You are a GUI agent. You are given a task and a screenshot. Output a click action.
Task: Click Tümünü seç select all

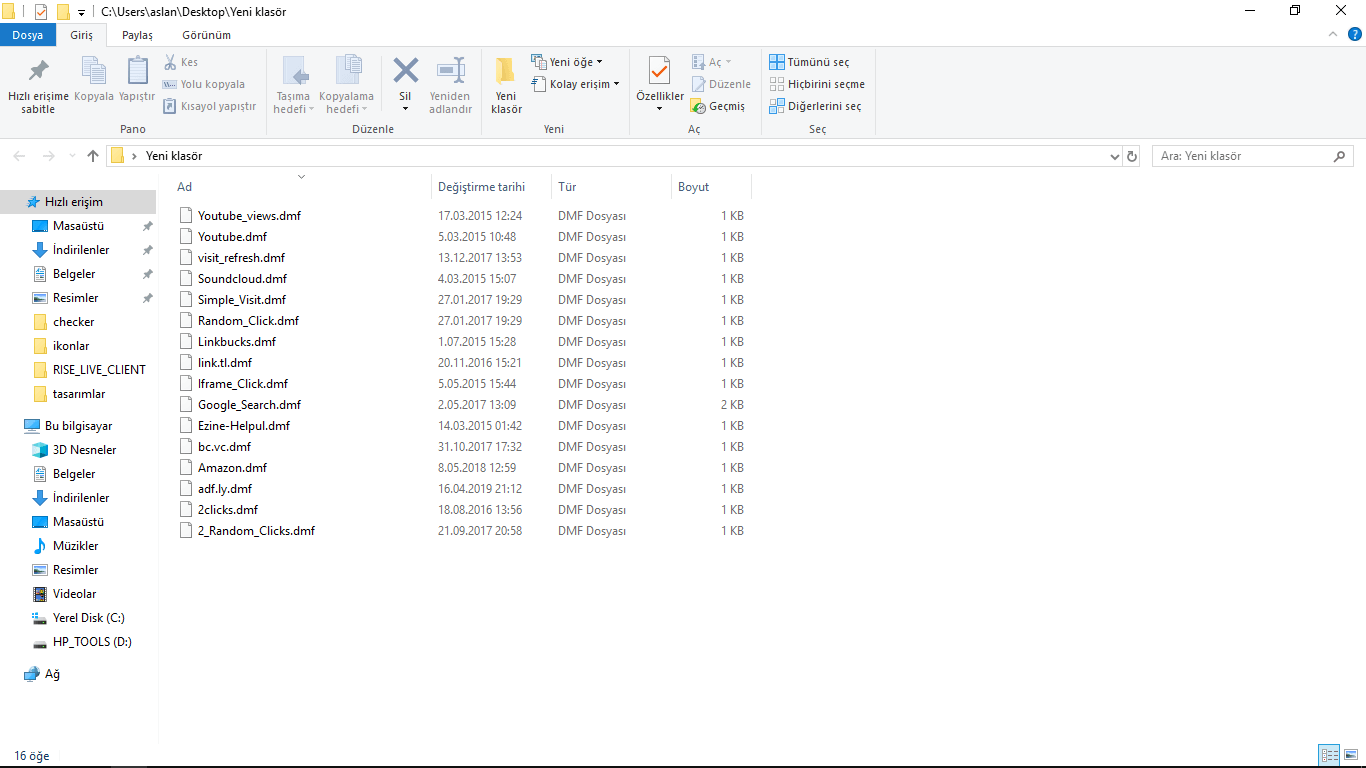coord(809,62)
